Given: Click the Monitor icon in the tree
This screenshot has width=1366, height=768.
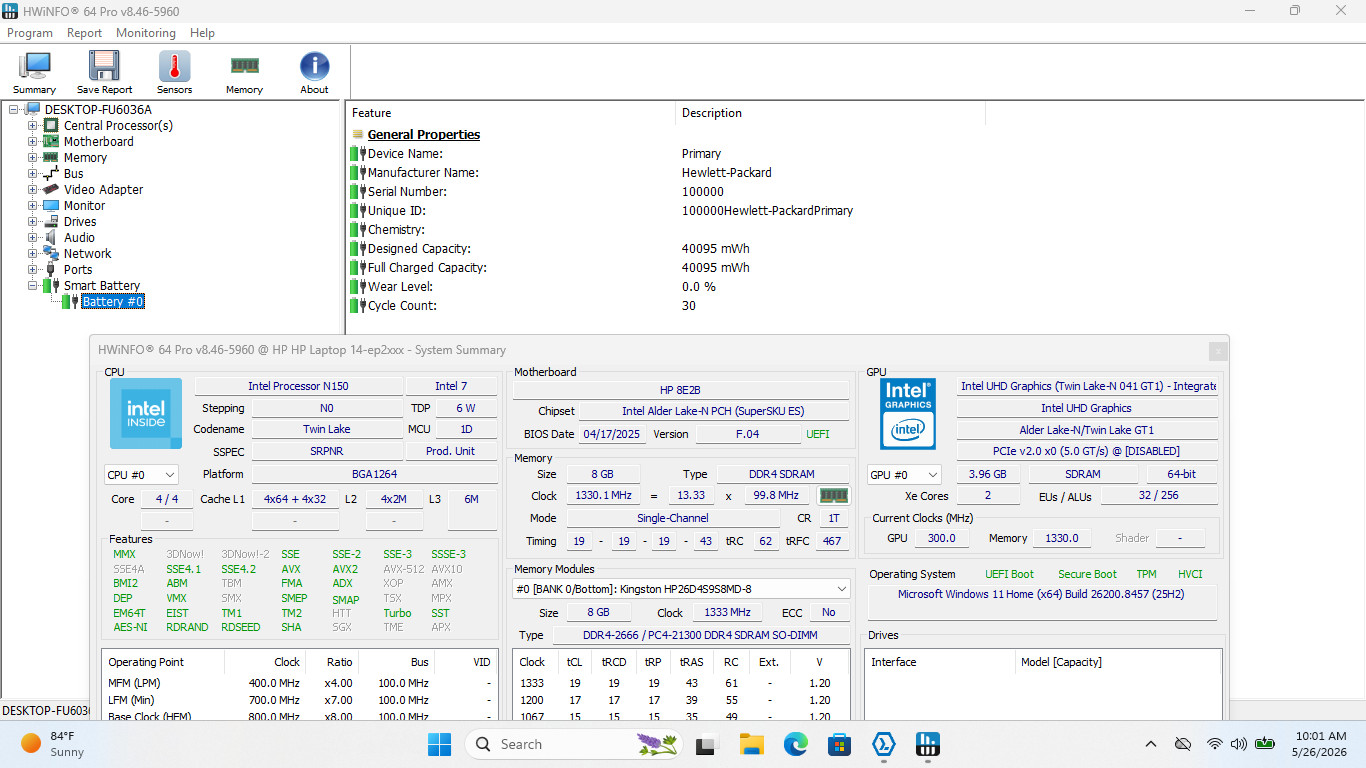Looking at the screenshot, I should [x=51, y=205].
